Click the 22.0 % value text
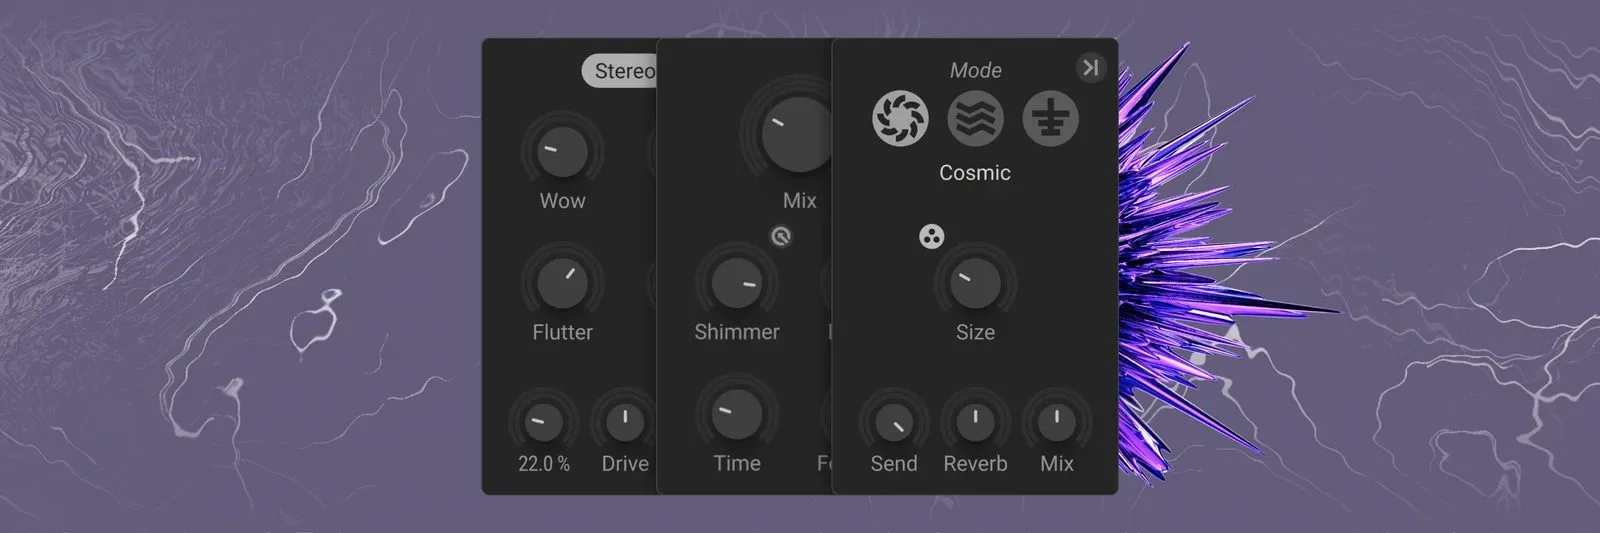This screenshot has width=1600, height=533. click(544, 464)
